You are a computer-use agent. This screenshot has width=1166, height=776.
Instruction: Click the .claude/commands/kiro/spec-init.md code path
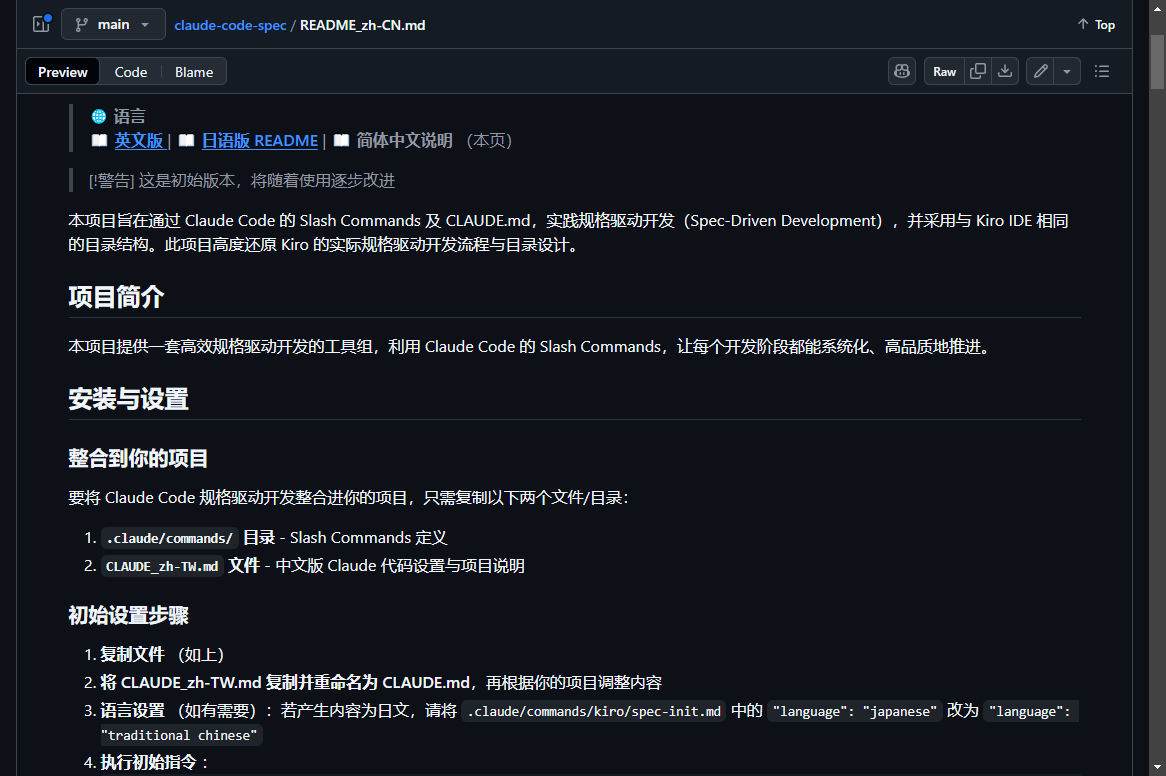point(594,711)
